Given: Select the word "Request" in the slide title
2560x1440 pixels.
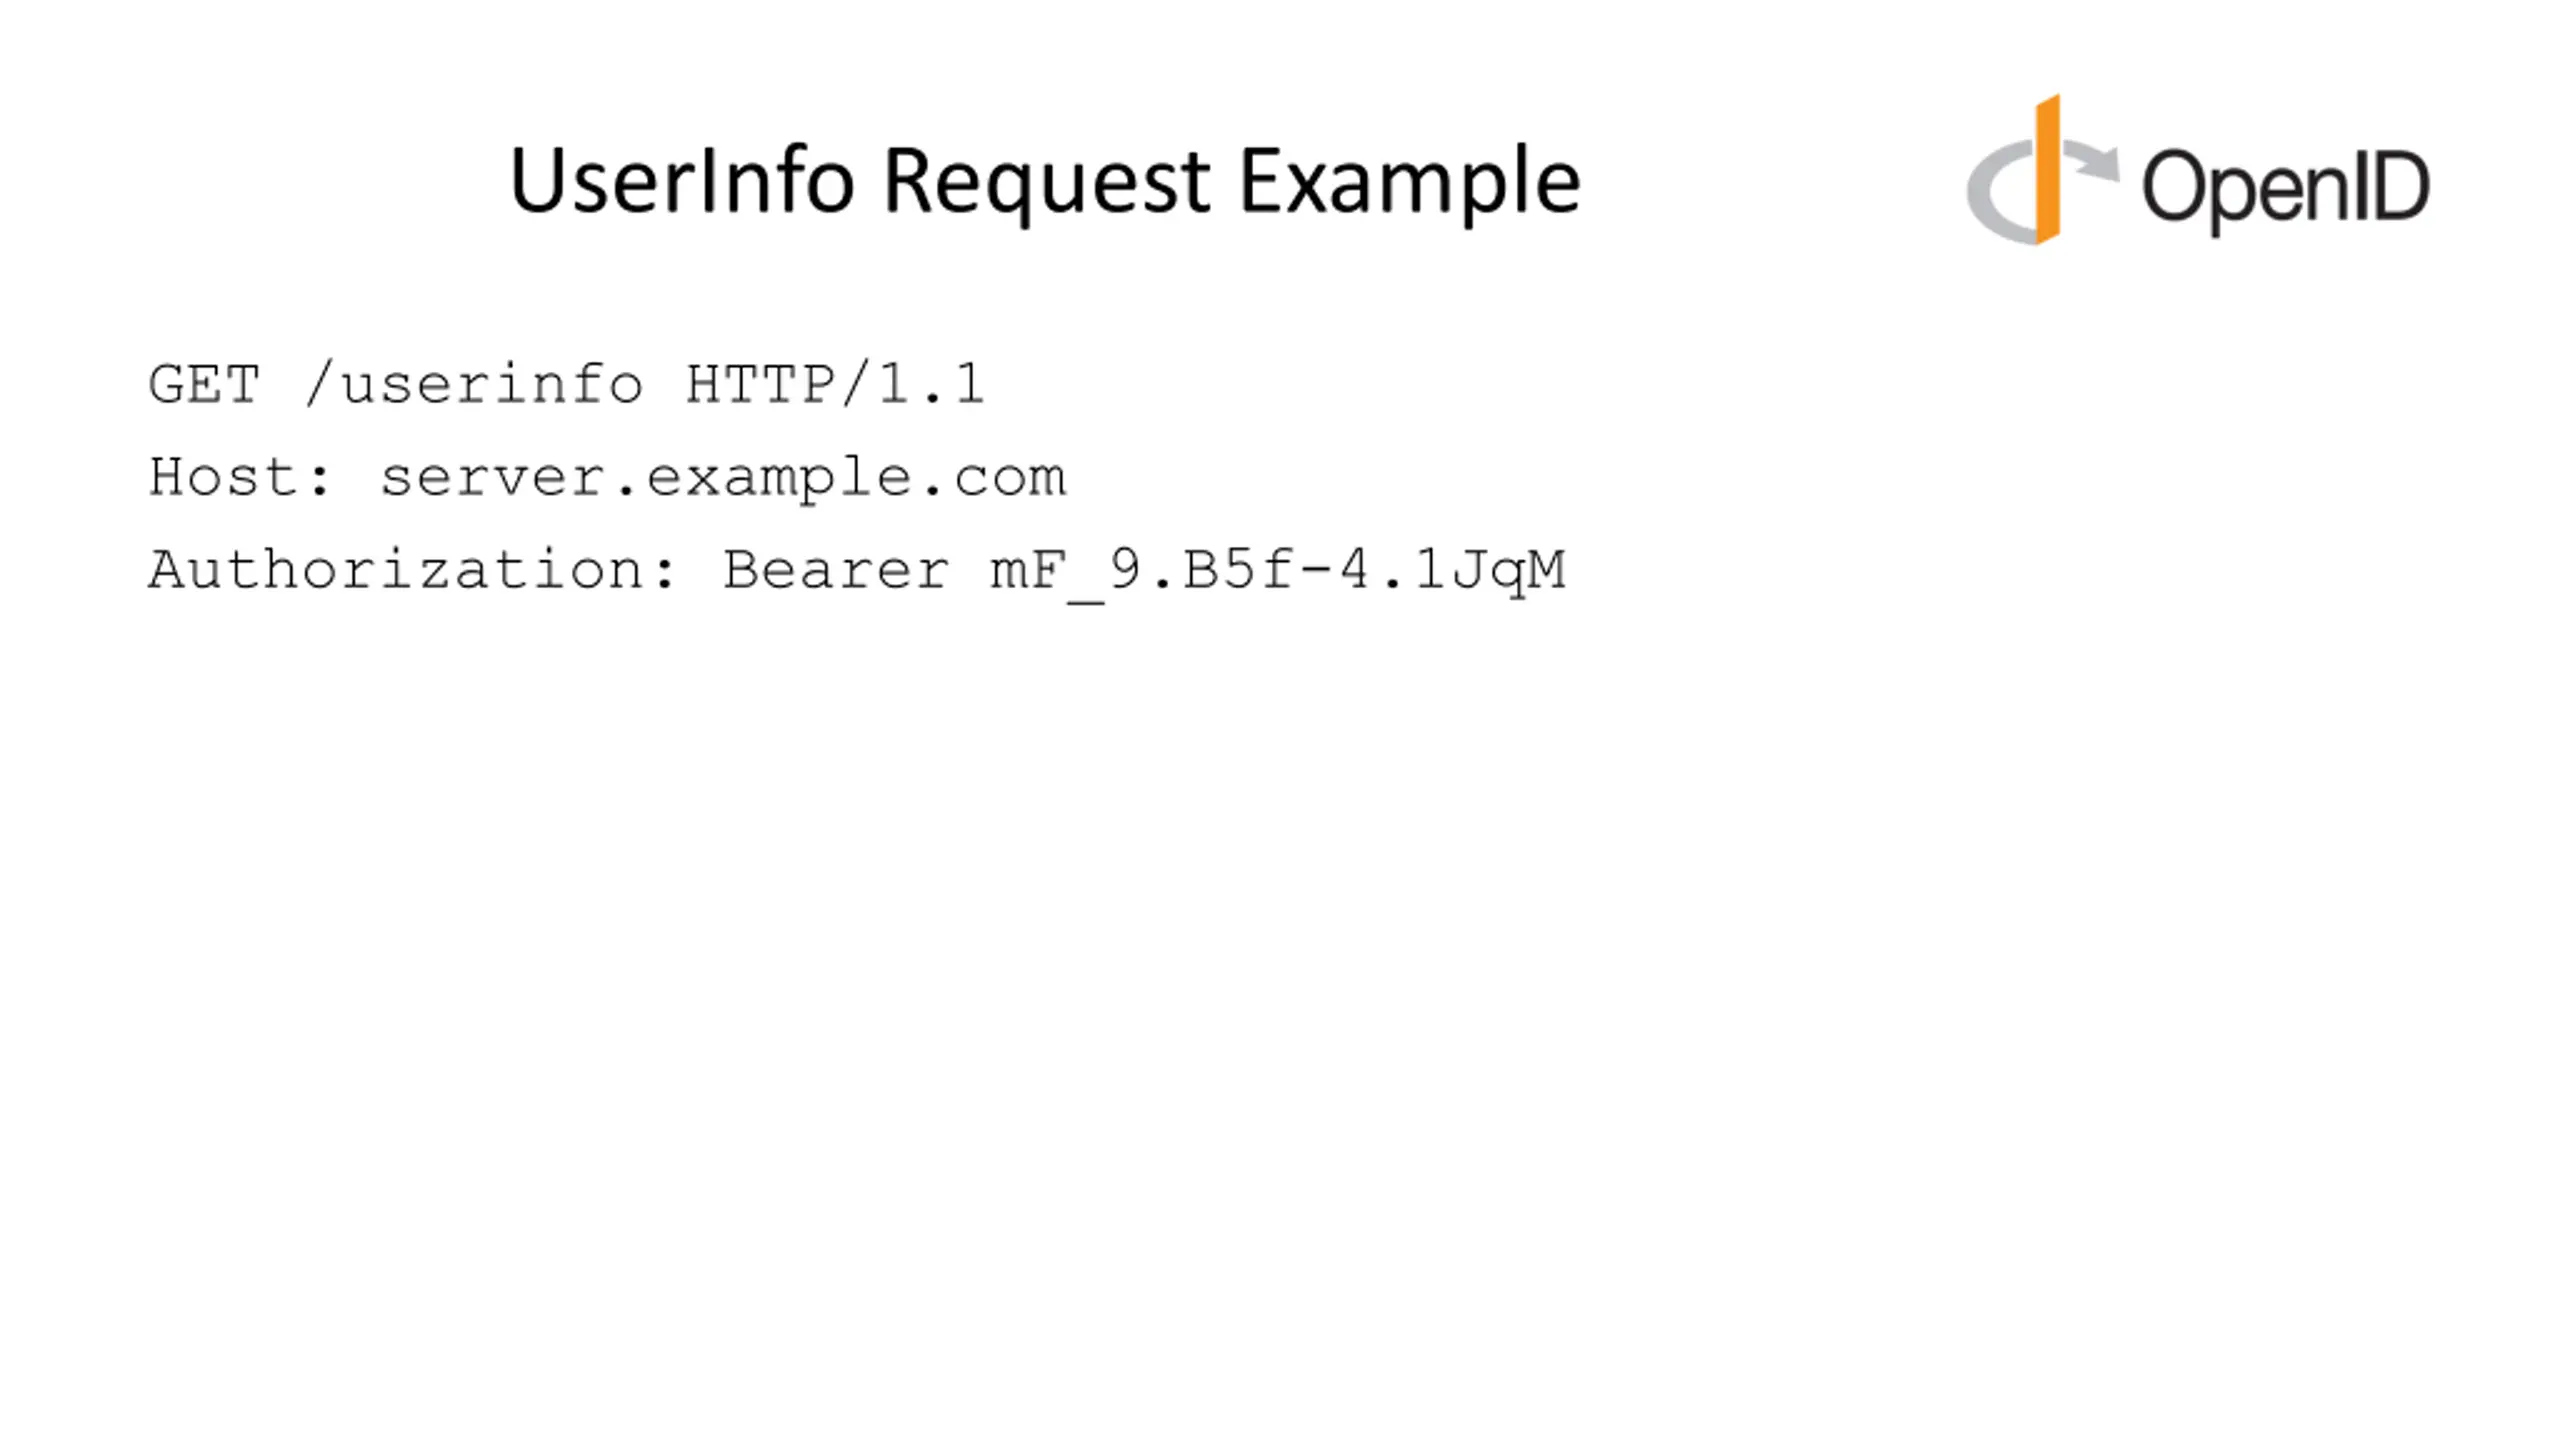Looking at the screenshot, I should click(x=1047, y=181).
